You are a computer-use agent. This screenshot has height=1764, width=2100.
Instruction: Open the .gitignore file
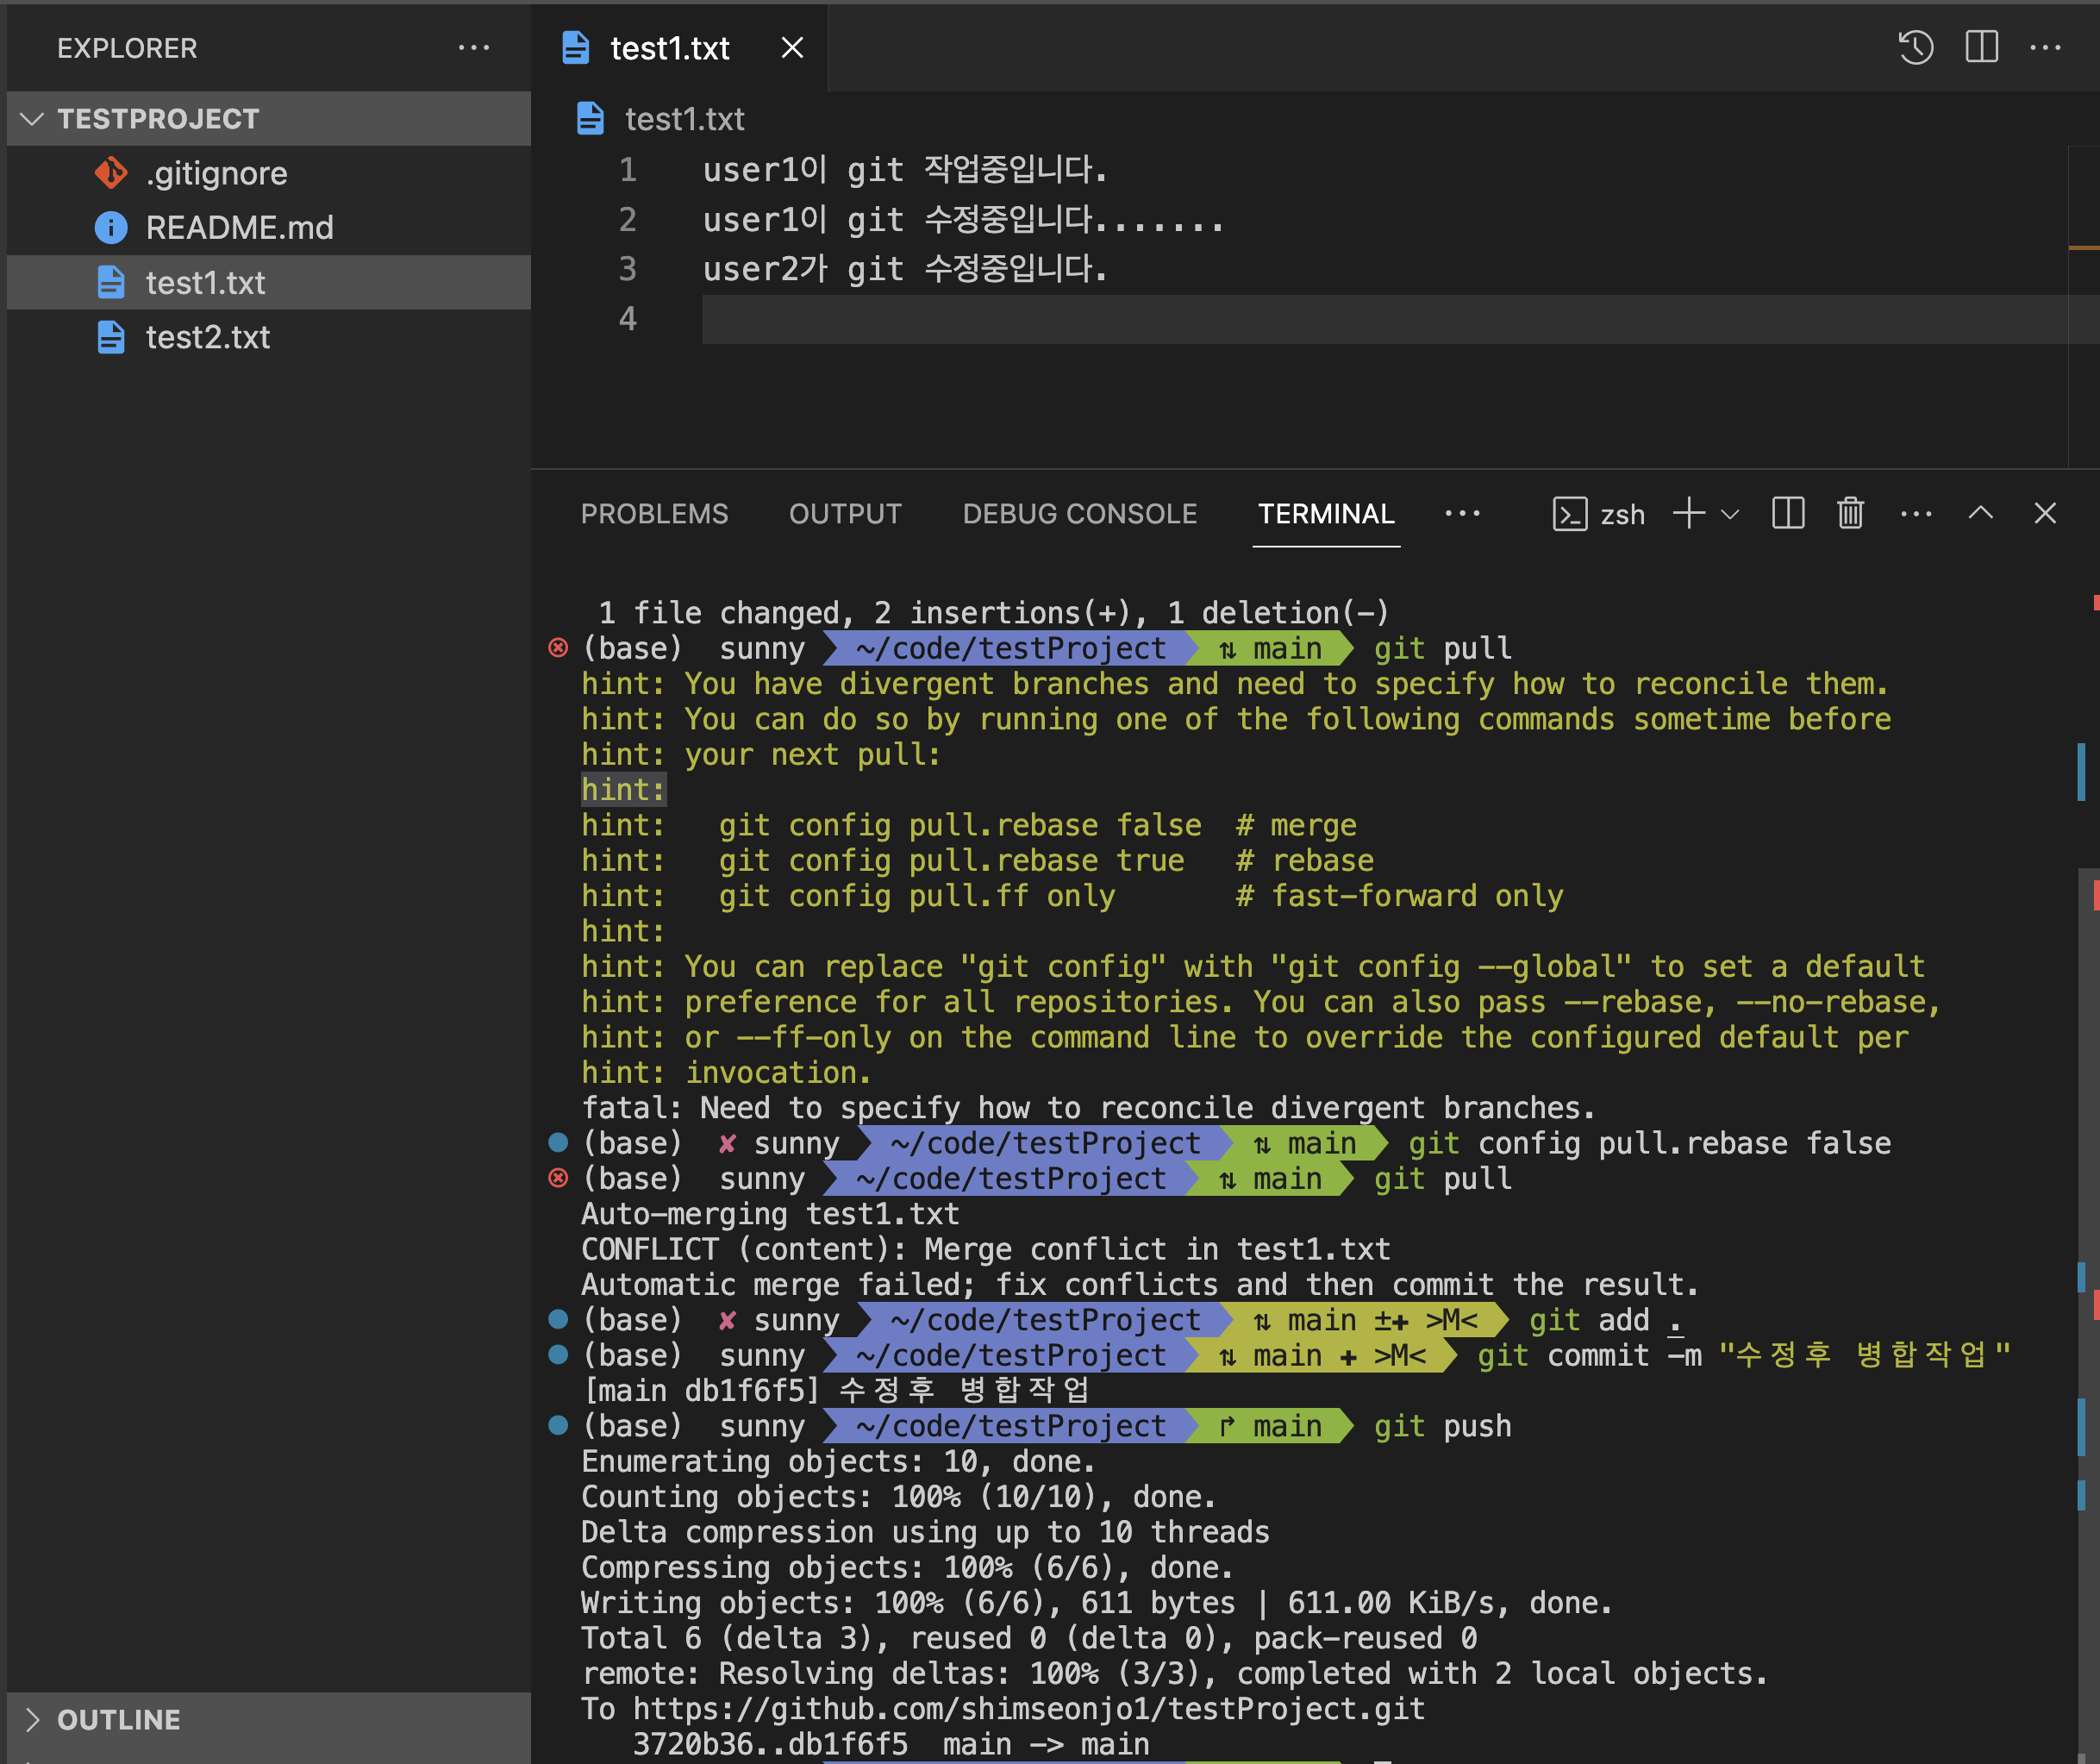216,173
